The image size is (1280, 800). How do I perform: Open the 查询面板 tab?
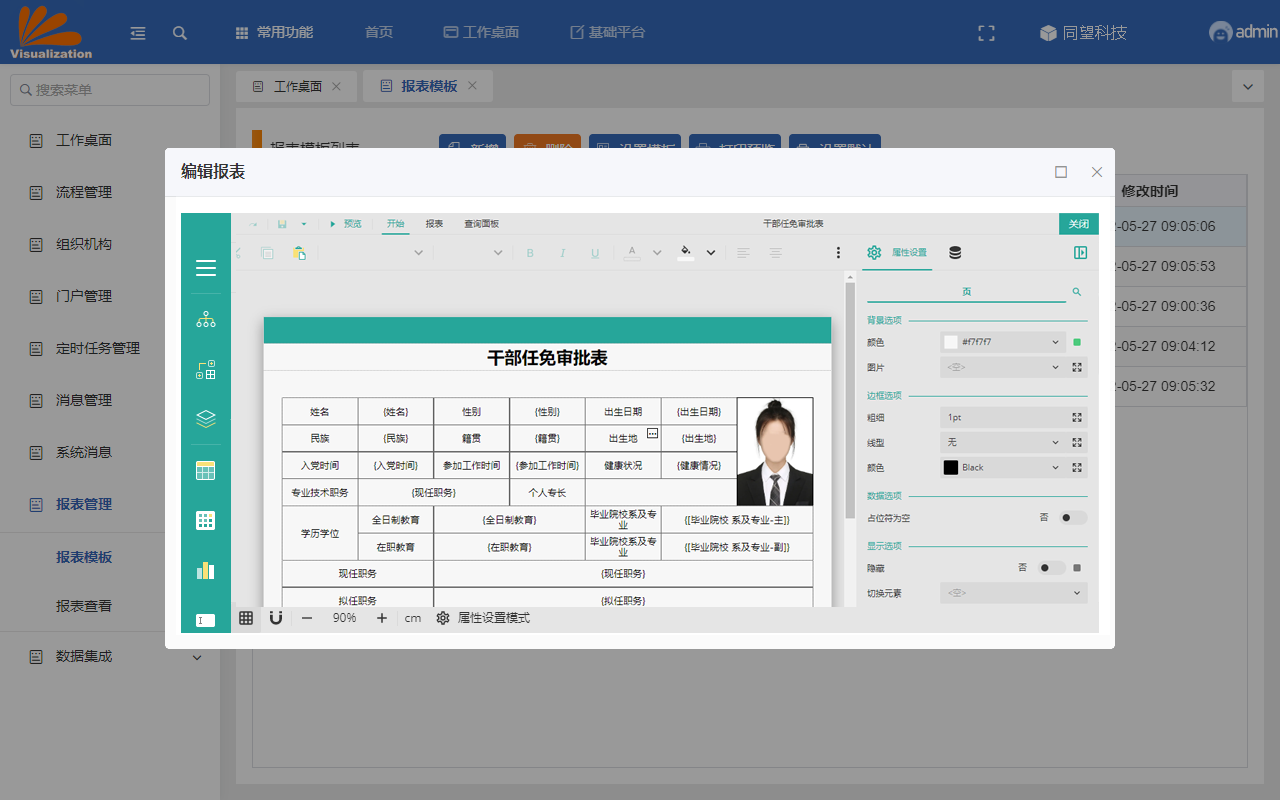click(481, 224)
